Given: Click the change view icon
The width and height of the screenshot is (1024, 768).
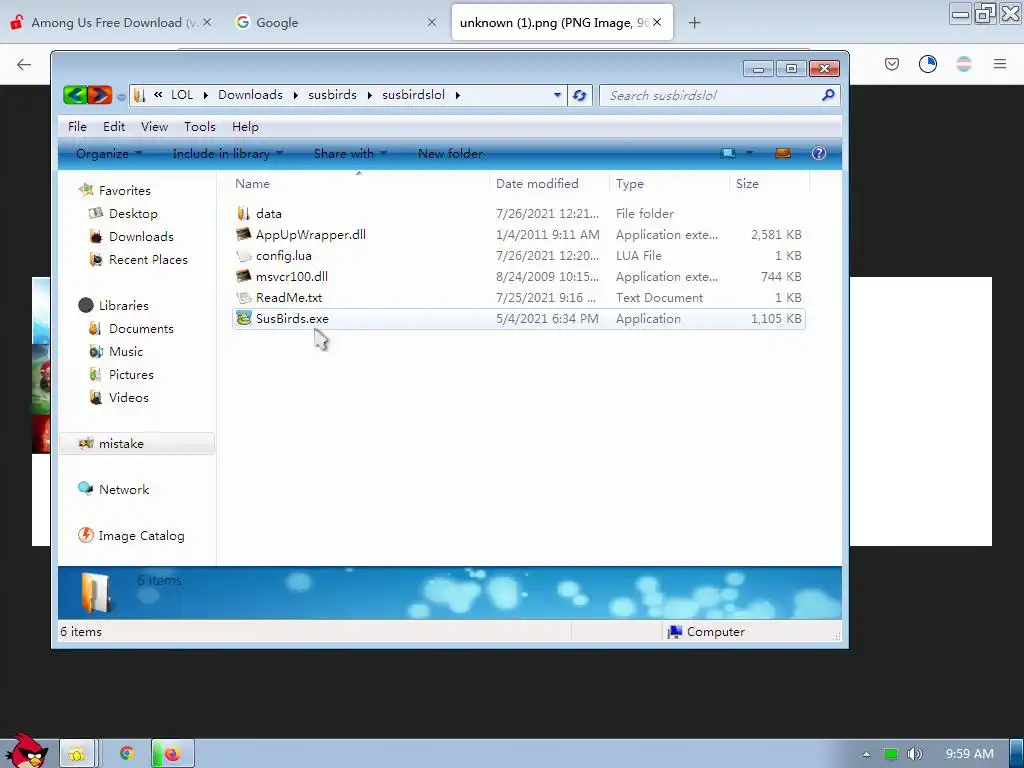Looking at the screenshot, I should click(728, 153).
